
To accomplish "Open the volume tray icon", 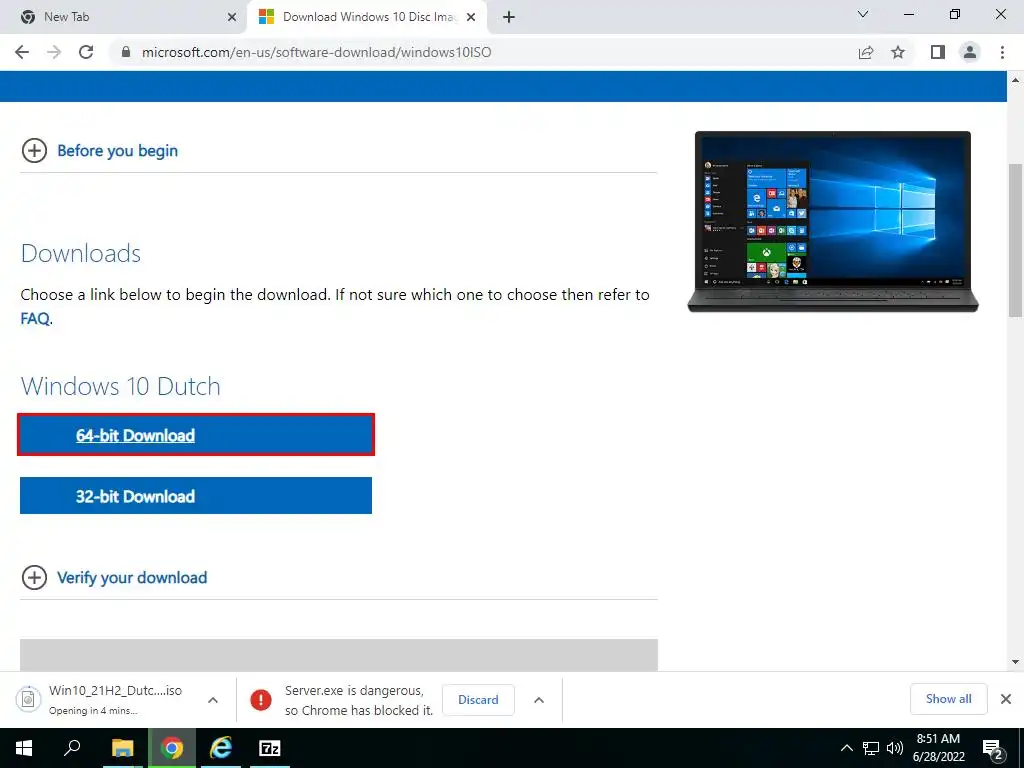I will (x=895, y=748).
